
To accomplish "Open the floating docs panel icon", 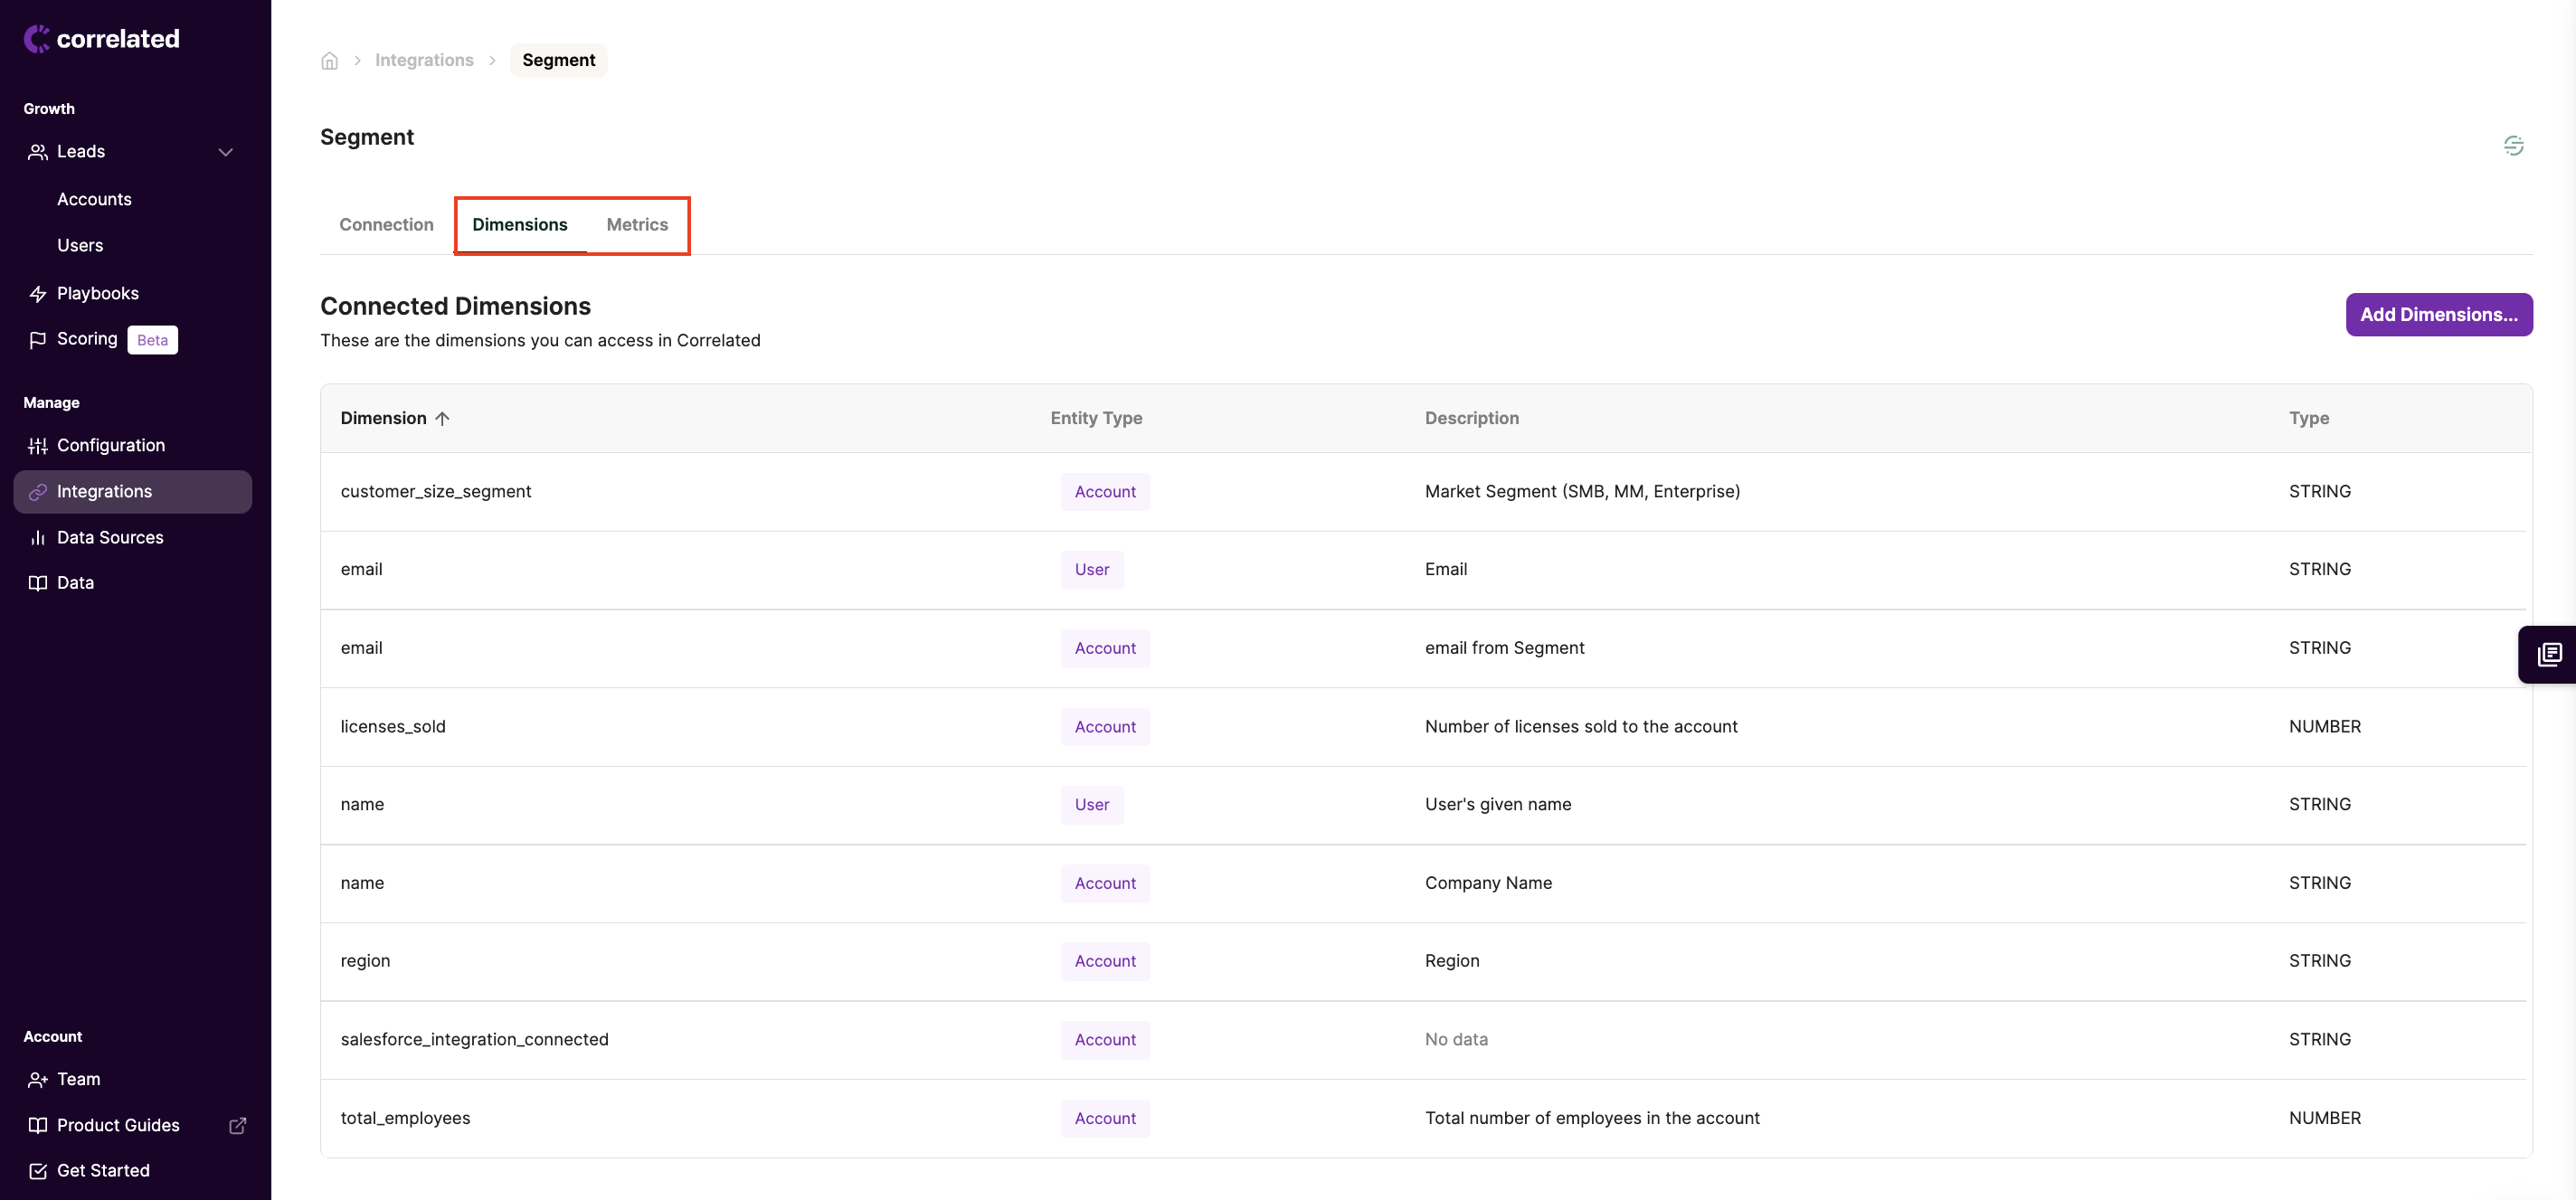I will [2548, 655].
